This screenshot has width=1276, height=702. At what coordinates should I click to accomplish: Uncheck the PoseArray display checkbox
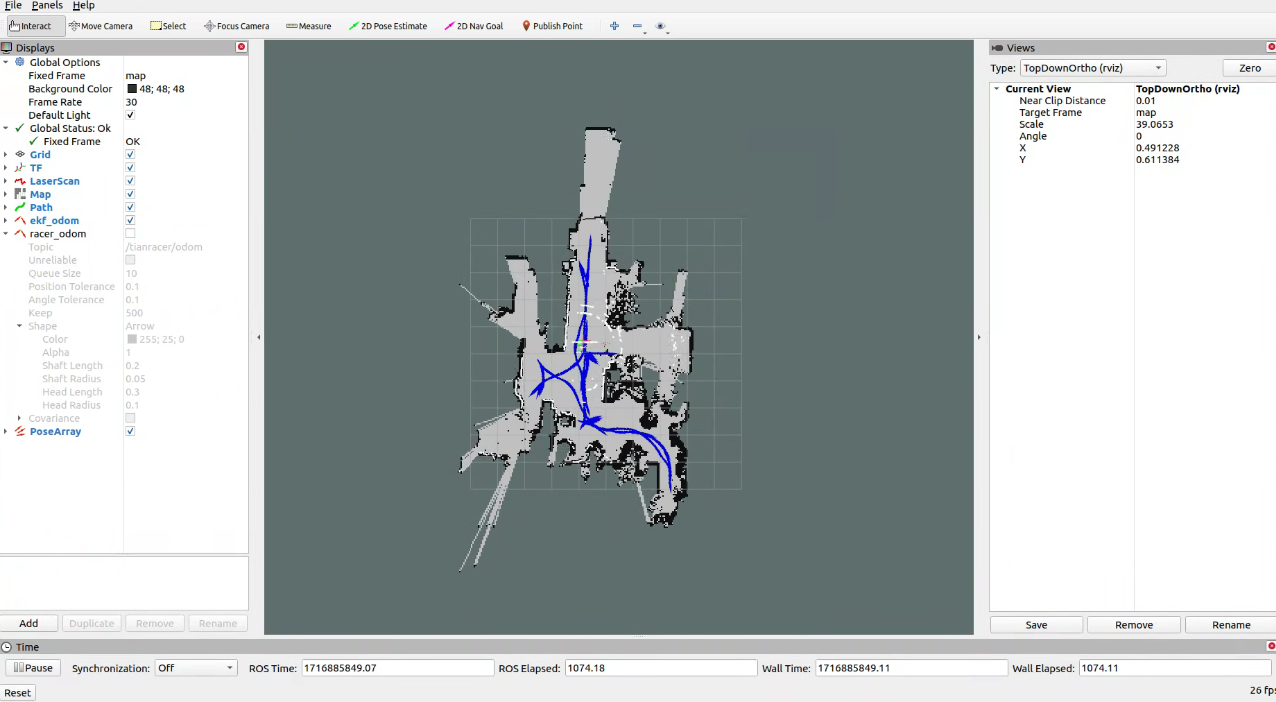coord(130,432)
